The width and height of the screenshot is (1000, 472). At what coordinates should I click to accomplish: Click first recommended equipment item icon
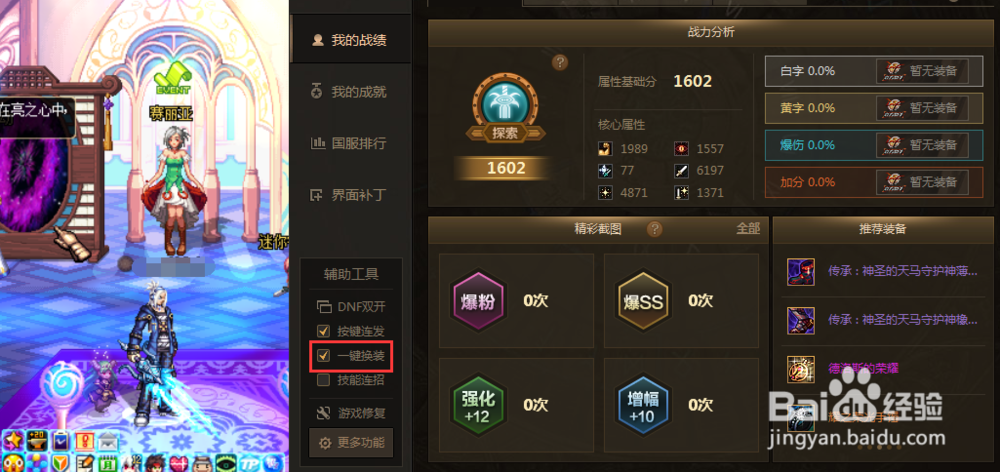click(x=800, y=272)
